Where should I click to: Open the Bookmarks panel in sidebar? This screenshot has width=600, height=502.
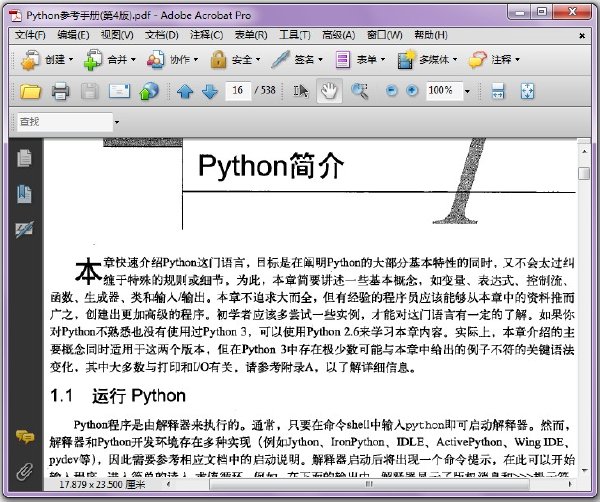(x=24, y=194)
